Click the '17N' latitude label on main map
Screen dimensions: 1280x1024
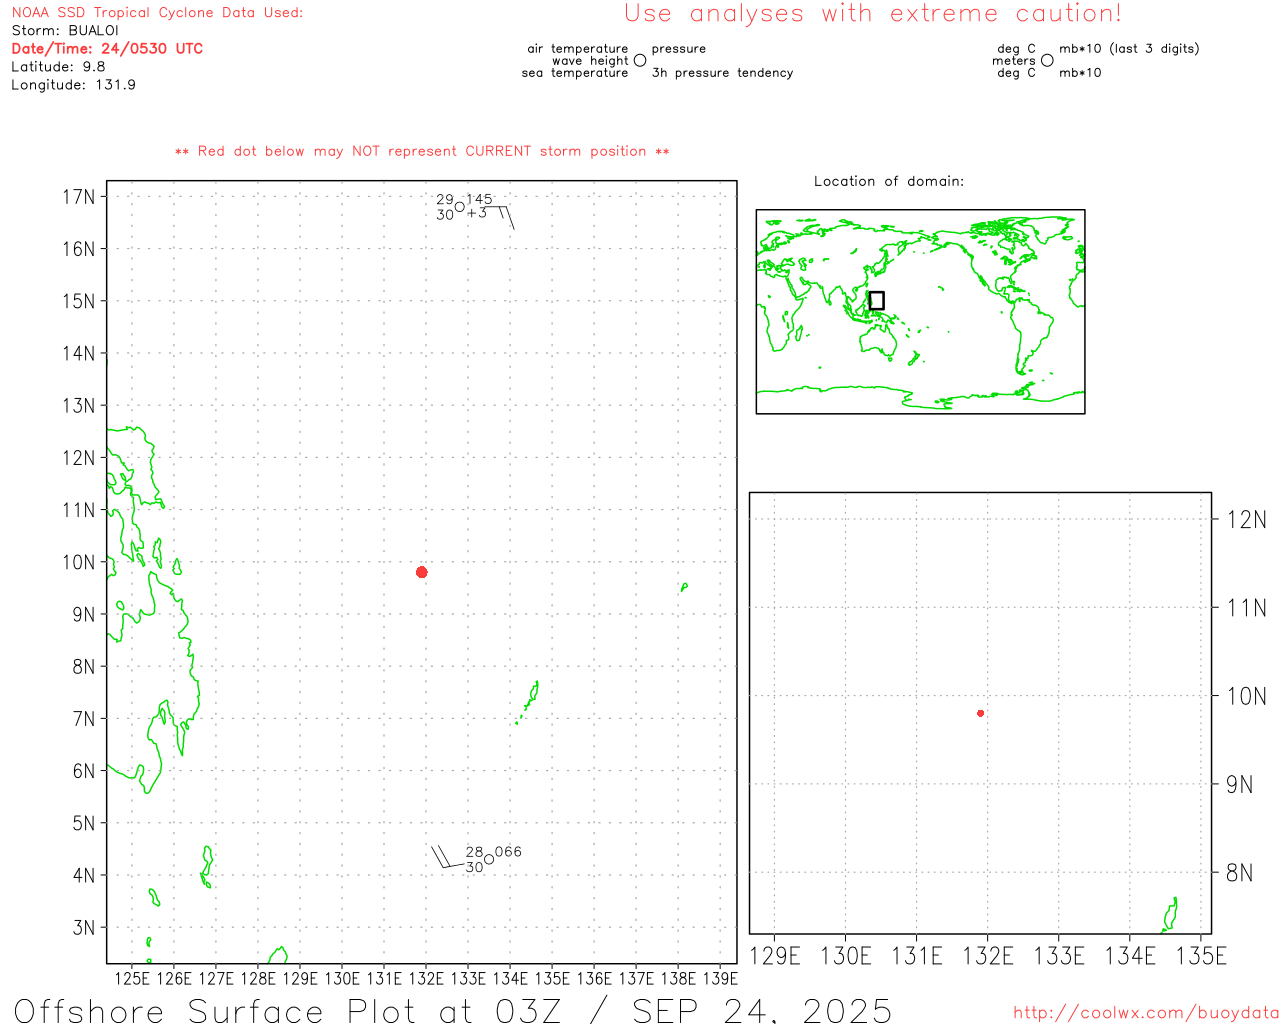[x=79, y=197]
